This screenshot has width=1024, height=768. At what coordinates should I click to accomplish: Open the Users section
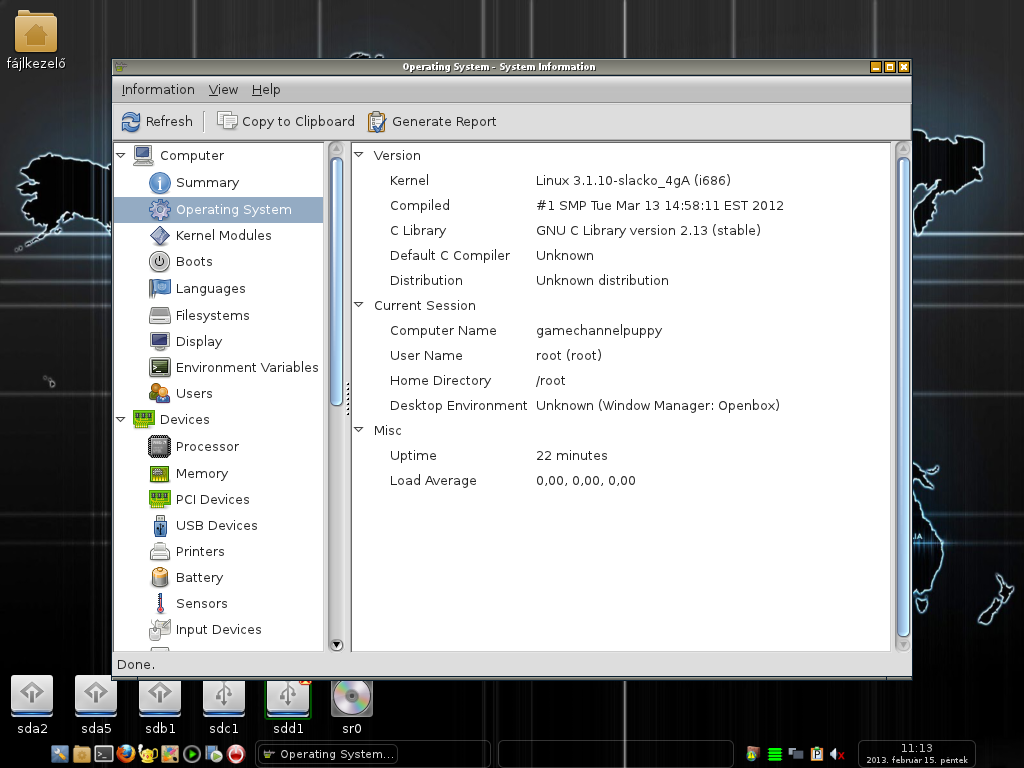coord(194,394)
